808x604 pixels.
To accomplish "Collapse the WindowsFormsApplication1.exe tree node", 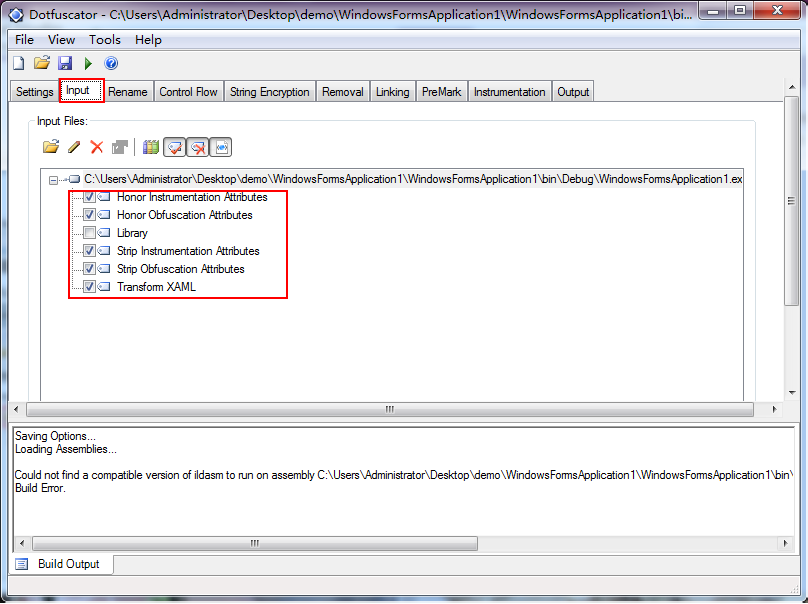I will pyautogui.click(x=53, y=180).
